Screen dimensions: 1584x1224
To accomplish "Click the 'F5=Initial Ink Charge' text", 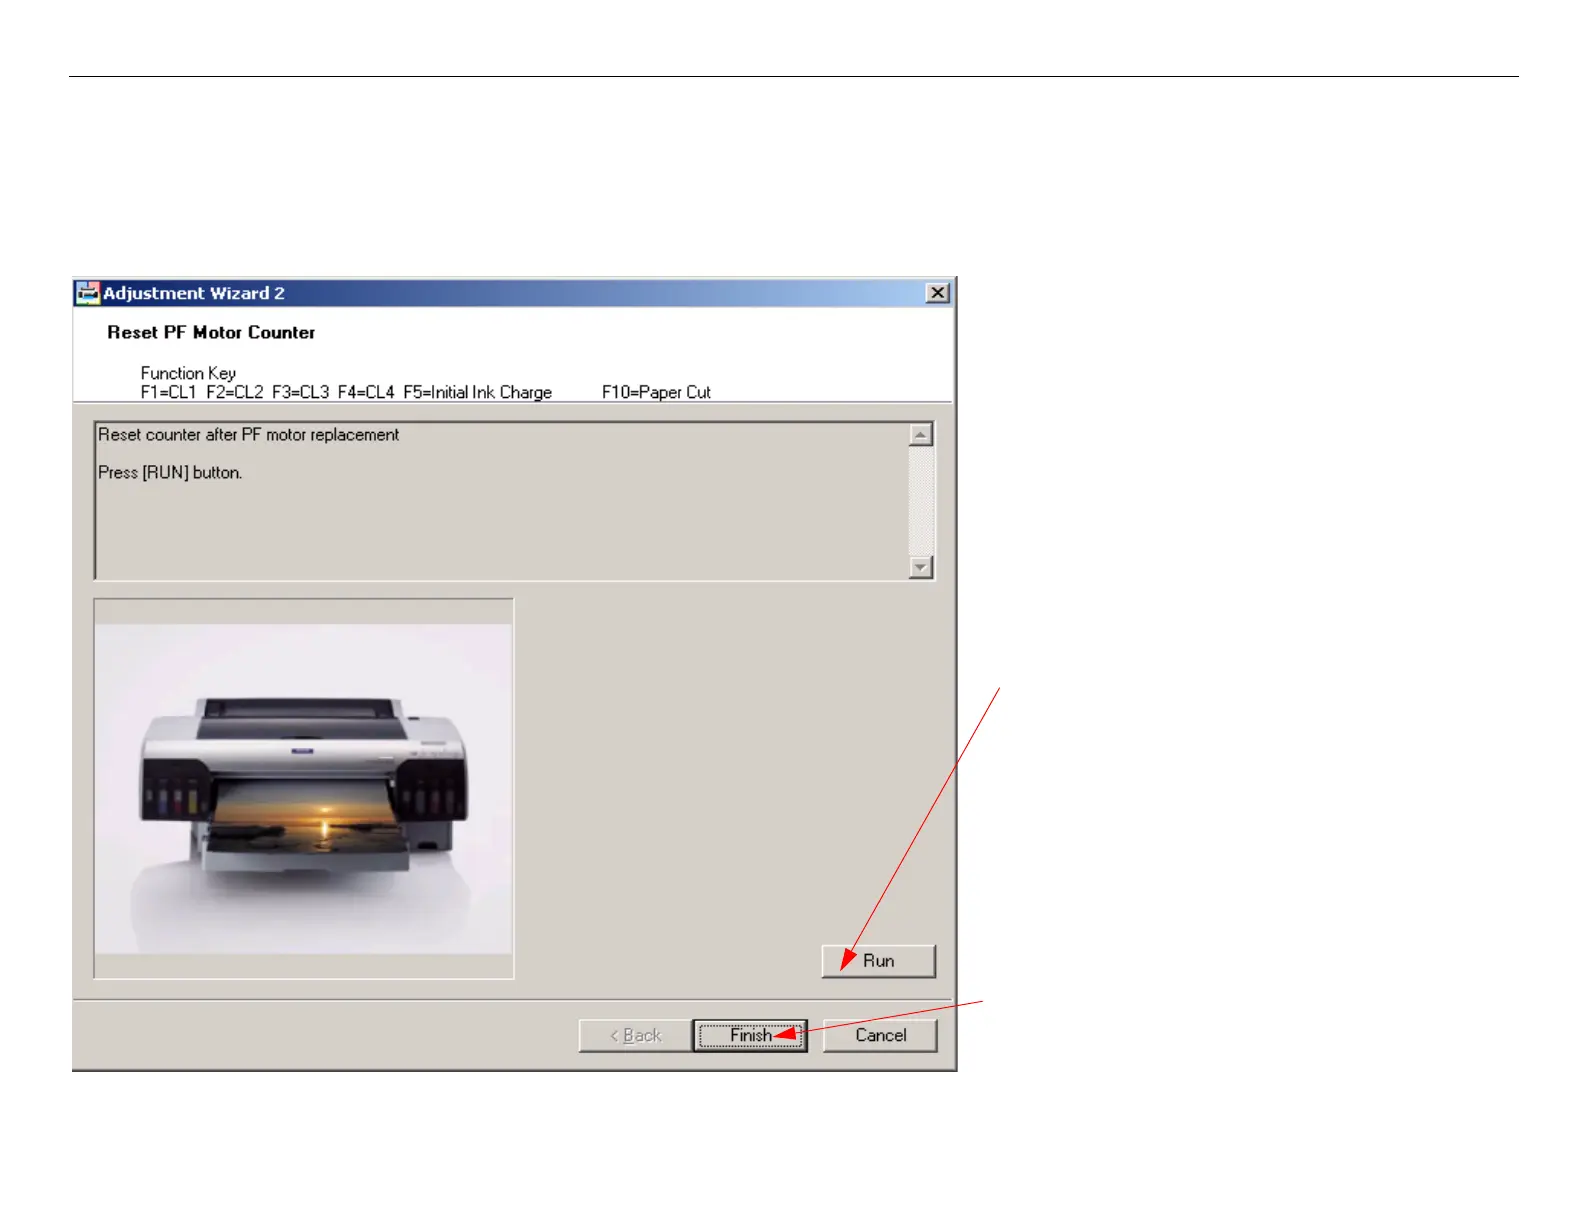I will pyautogui.click(x=478, y=392).
